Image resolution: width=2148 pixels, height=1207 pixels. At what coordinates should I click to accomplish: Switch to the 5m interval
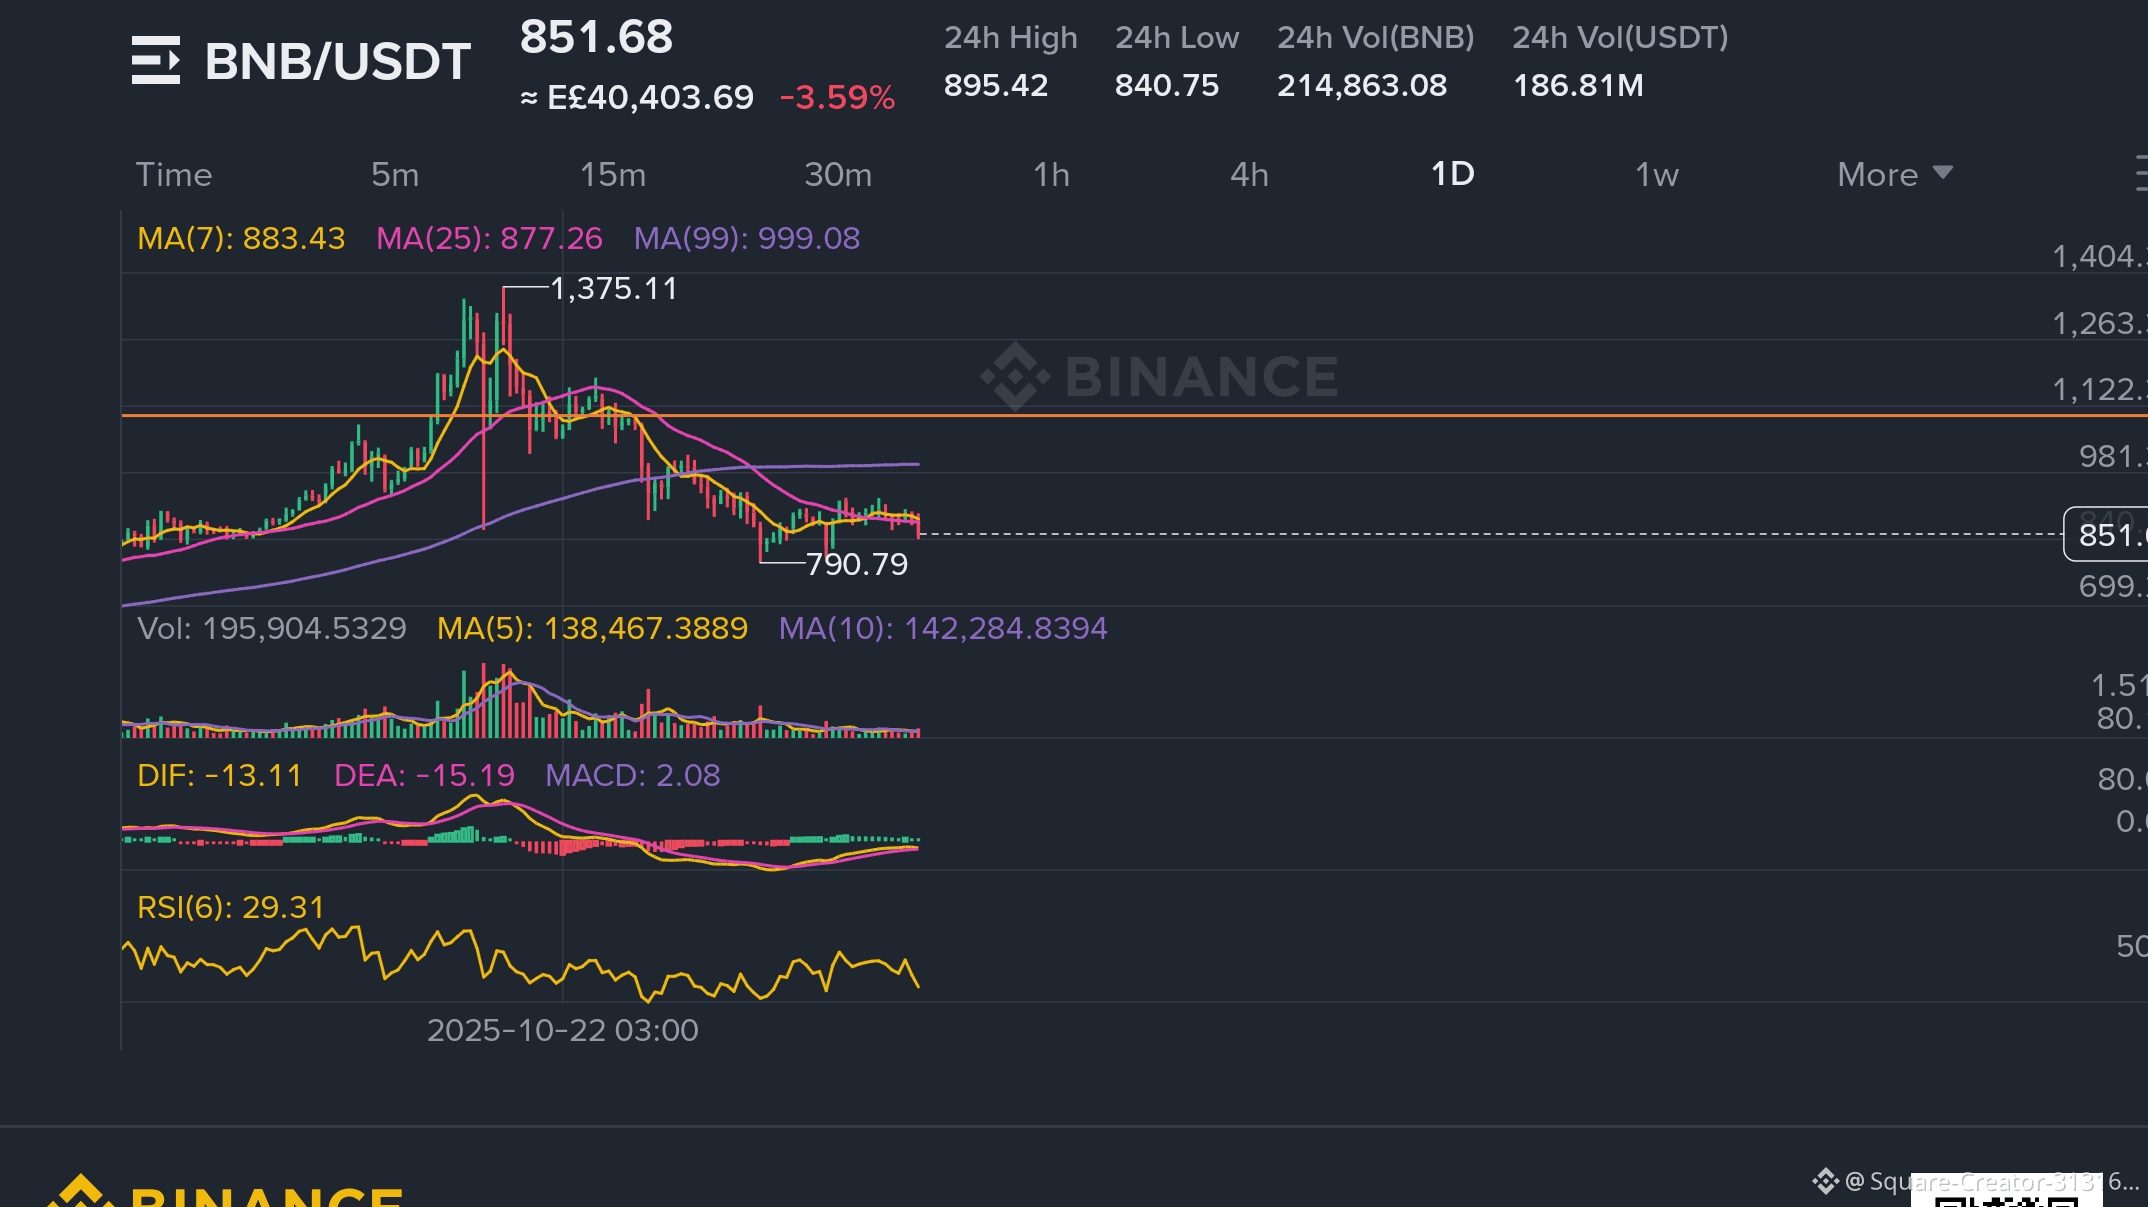tap(395, 175)
